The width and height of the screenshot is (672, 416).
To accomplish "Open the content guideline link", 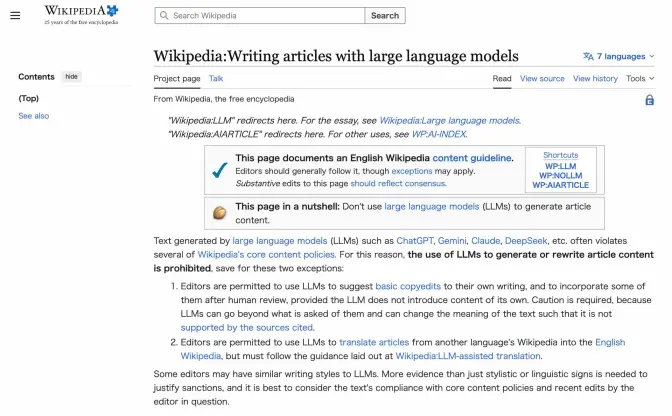I will (472, 158).
